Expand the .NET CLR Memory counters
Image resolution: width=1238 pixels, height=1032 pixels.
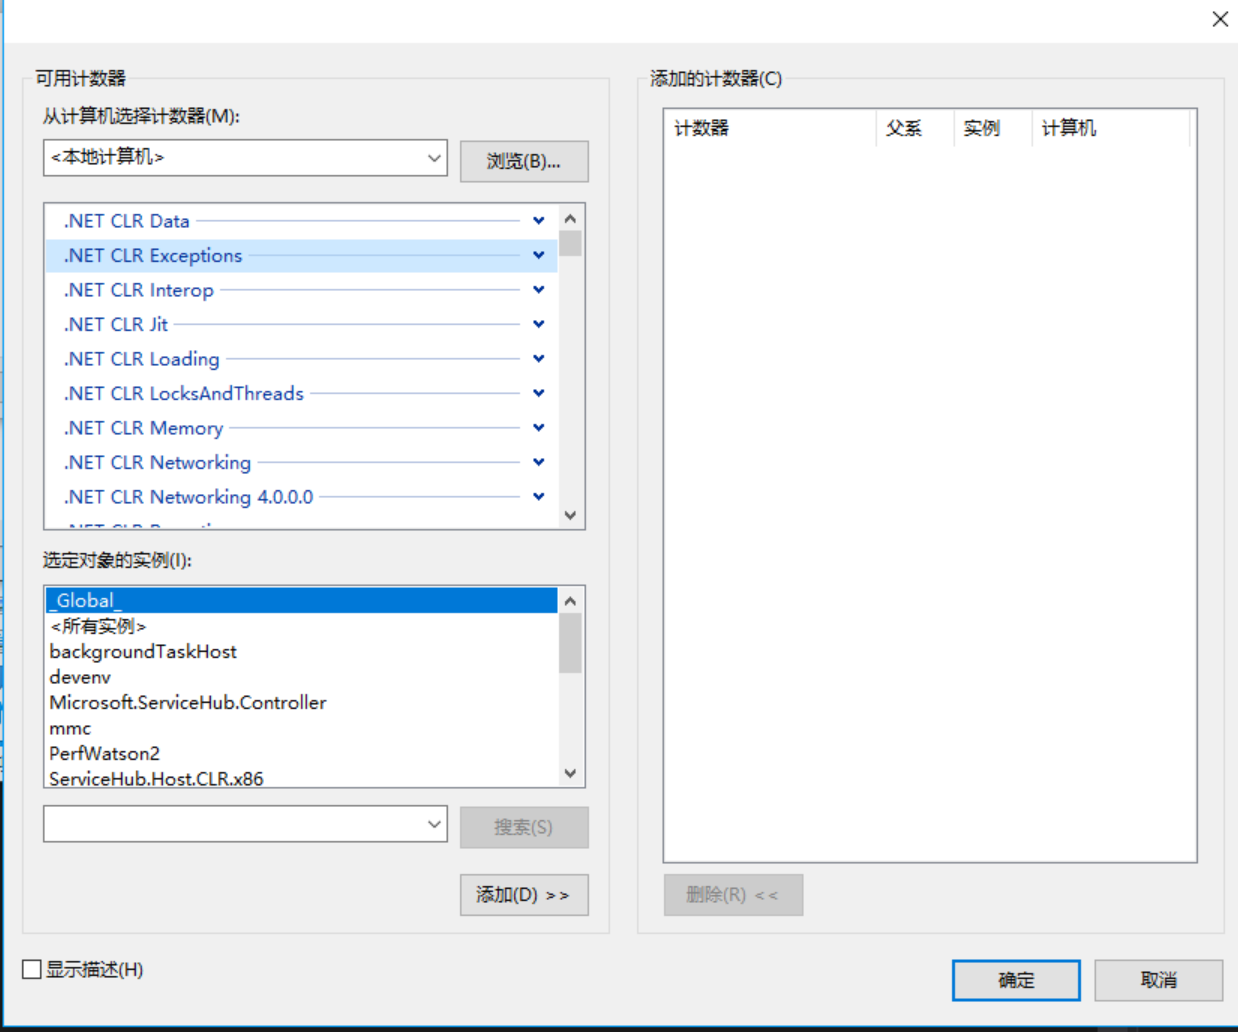click(538, 428)
